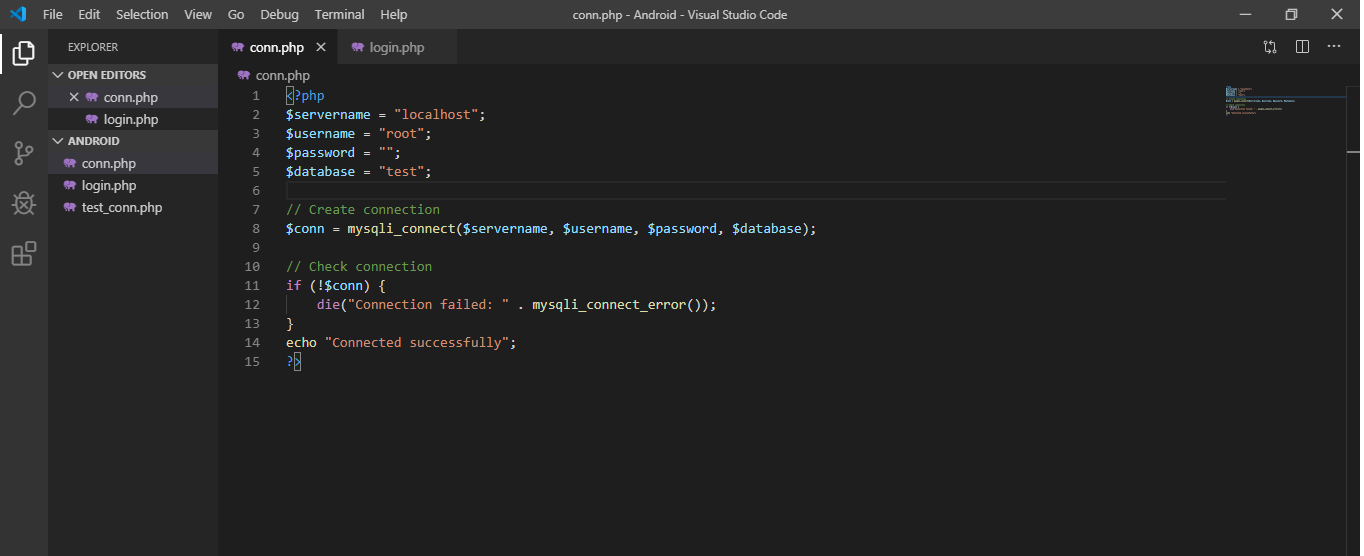Open the Terminal menu
Image resolution: width=1364 pixels, height=556 pixels.
339,14
